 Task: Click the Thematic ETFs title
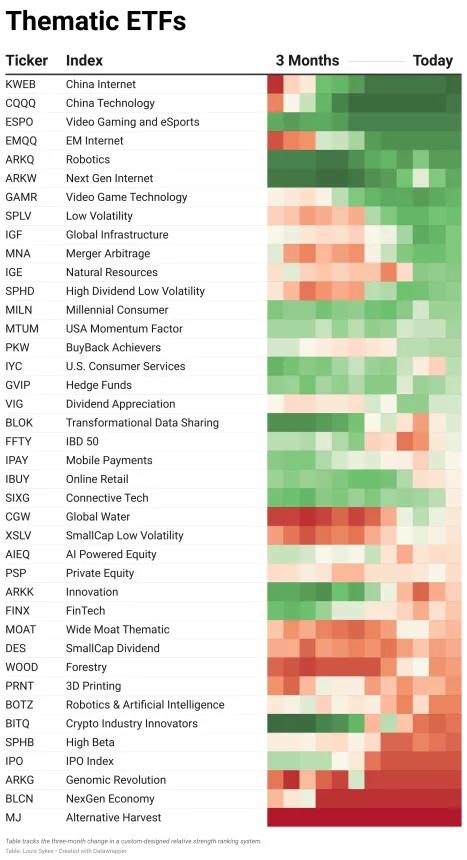96,21
